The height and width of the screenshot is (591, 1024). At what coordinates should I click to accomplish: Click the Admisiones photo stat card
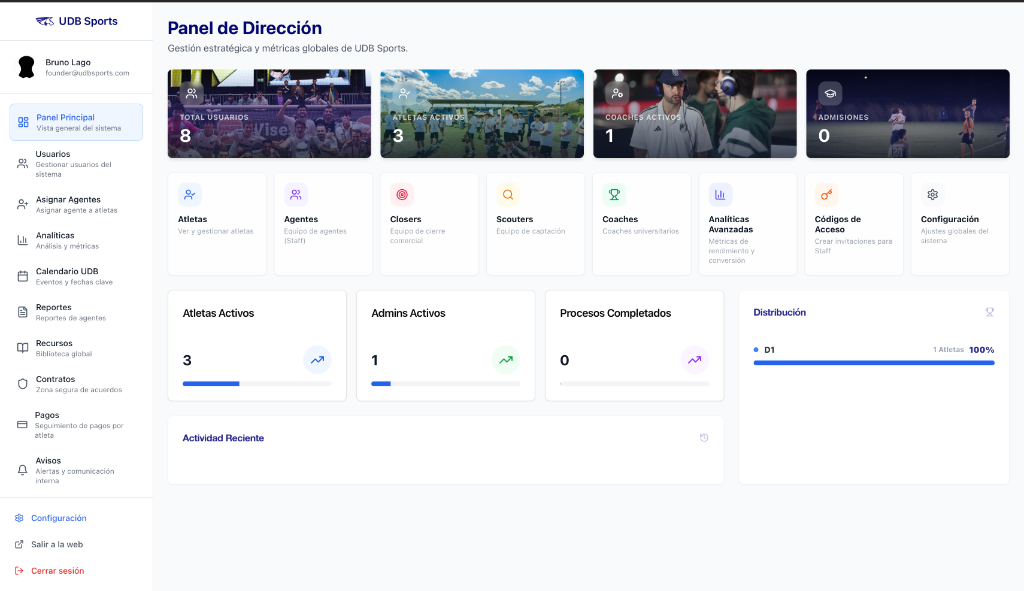point(908,114)
